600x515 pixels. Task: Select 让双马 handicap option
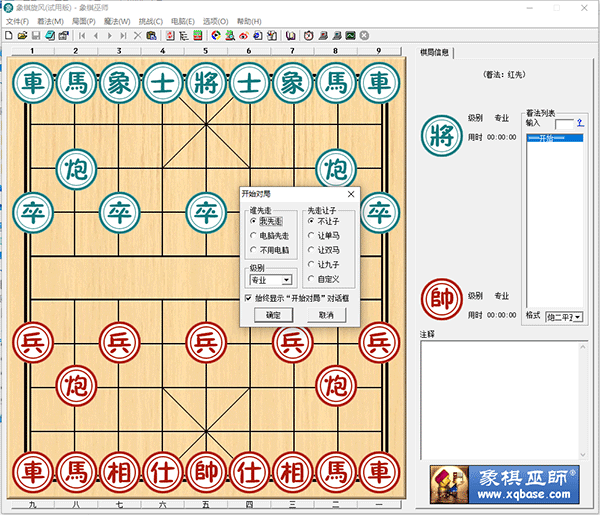click(324, 250)
